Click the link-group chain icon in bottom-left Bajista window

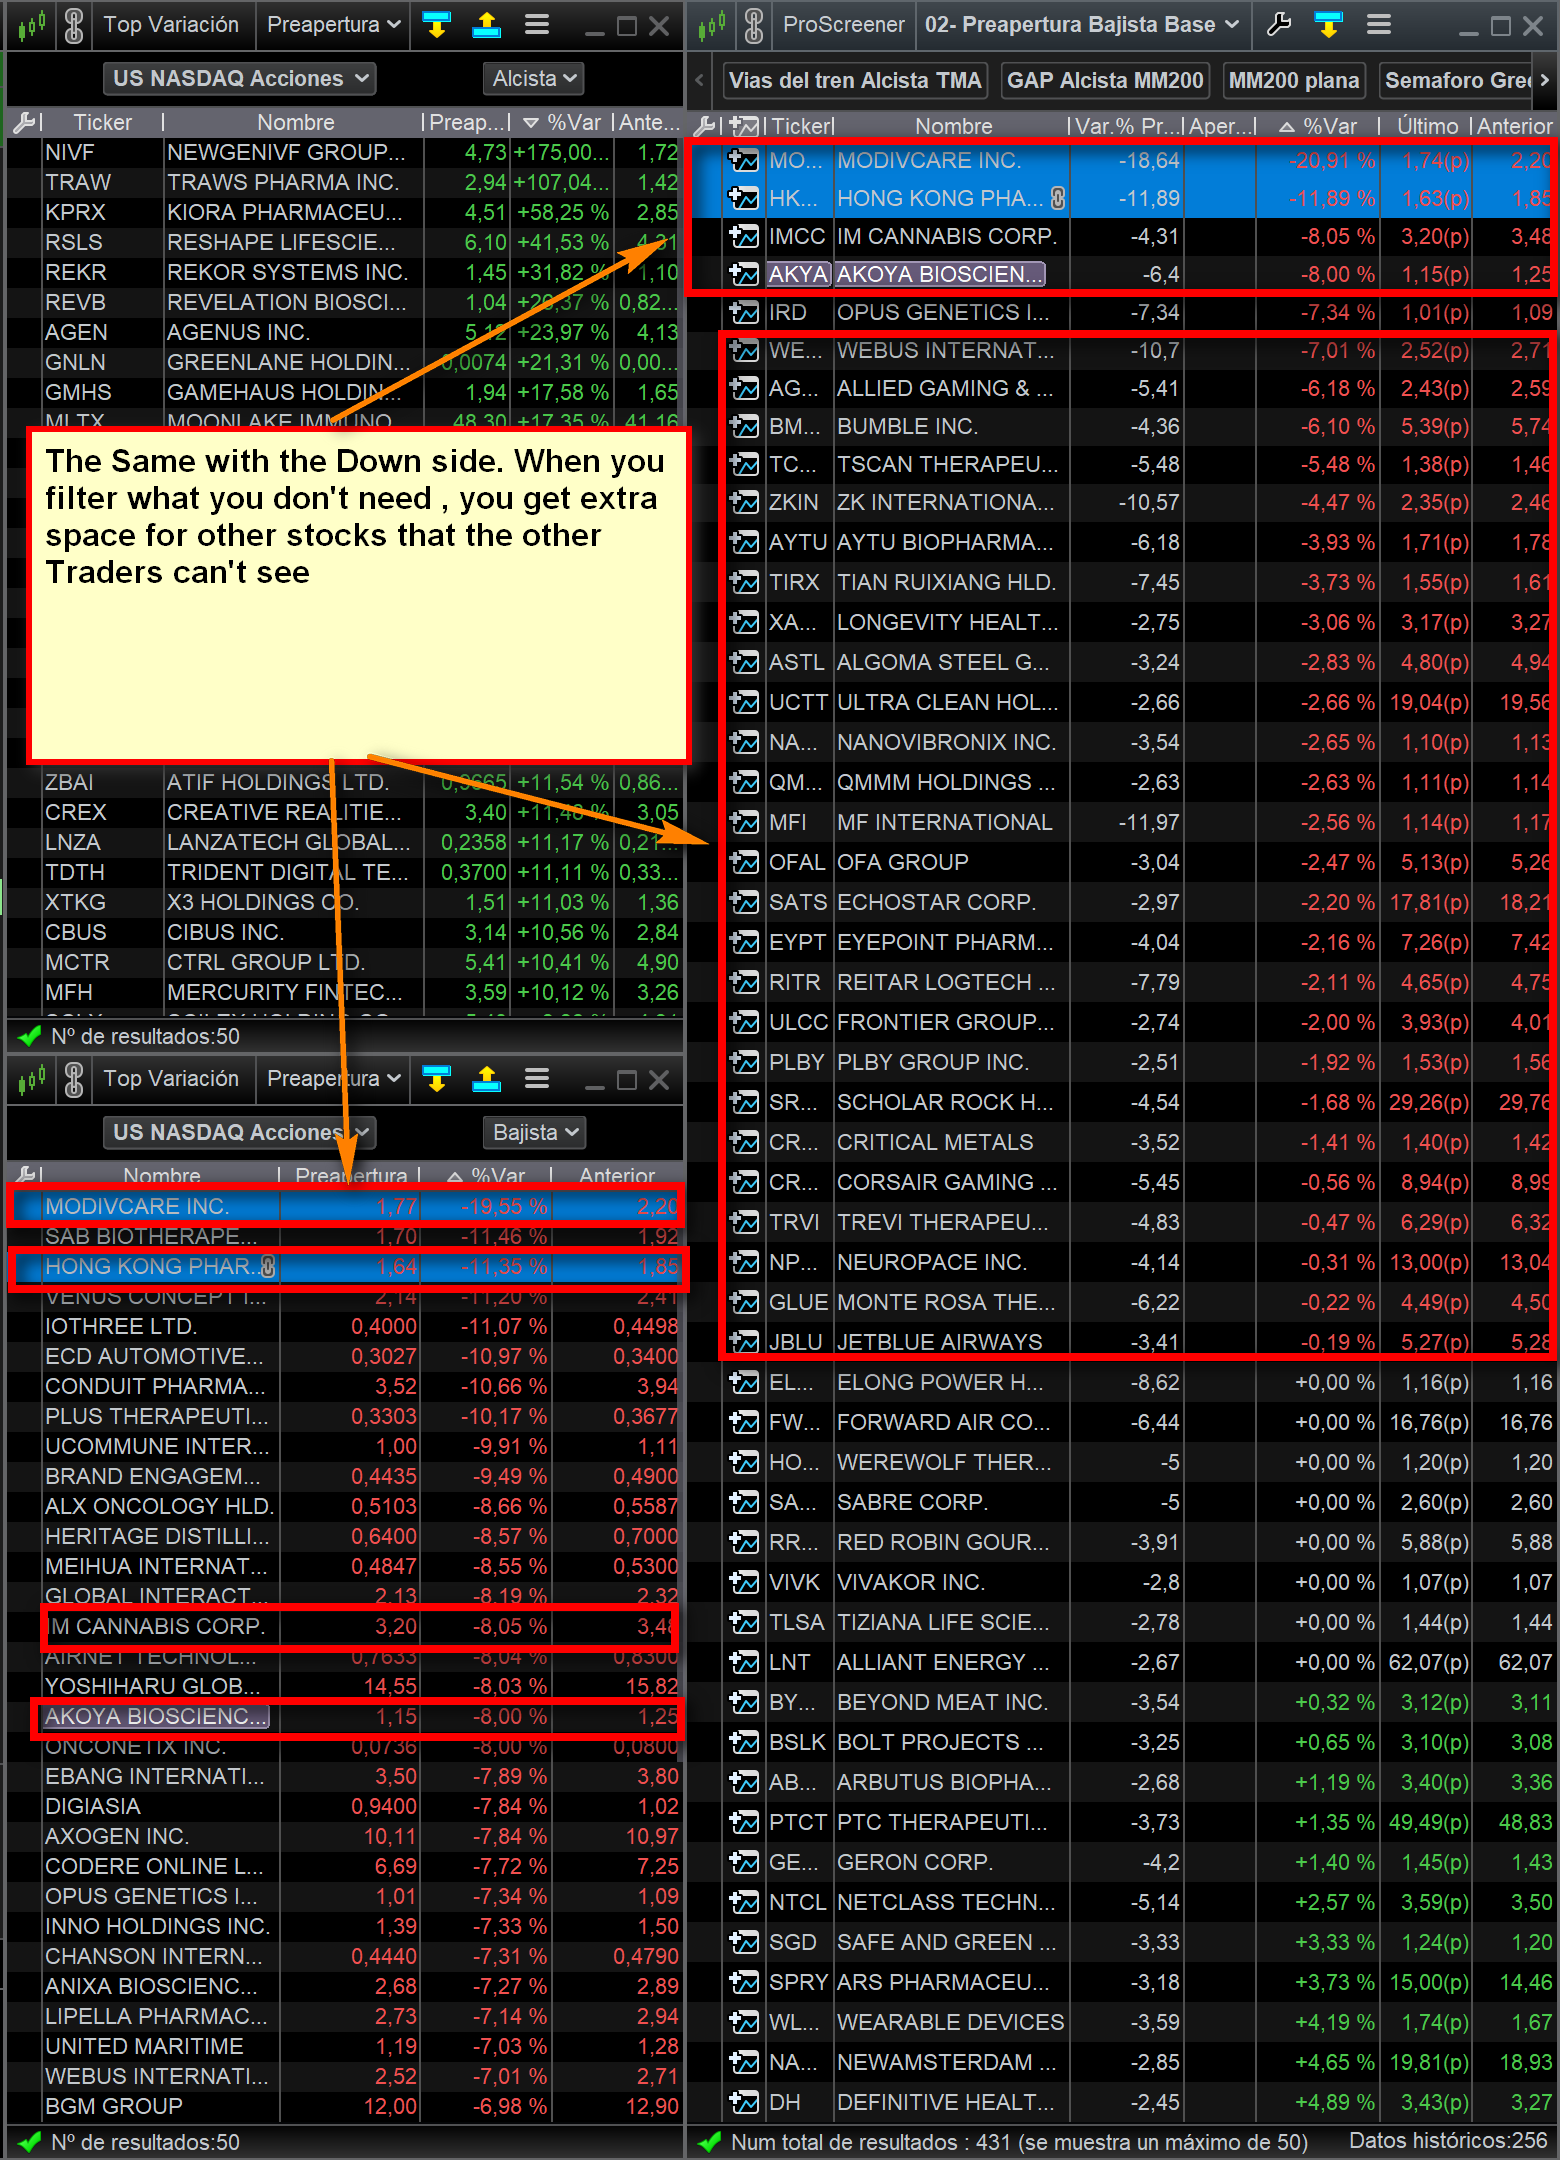[74, 1079]
